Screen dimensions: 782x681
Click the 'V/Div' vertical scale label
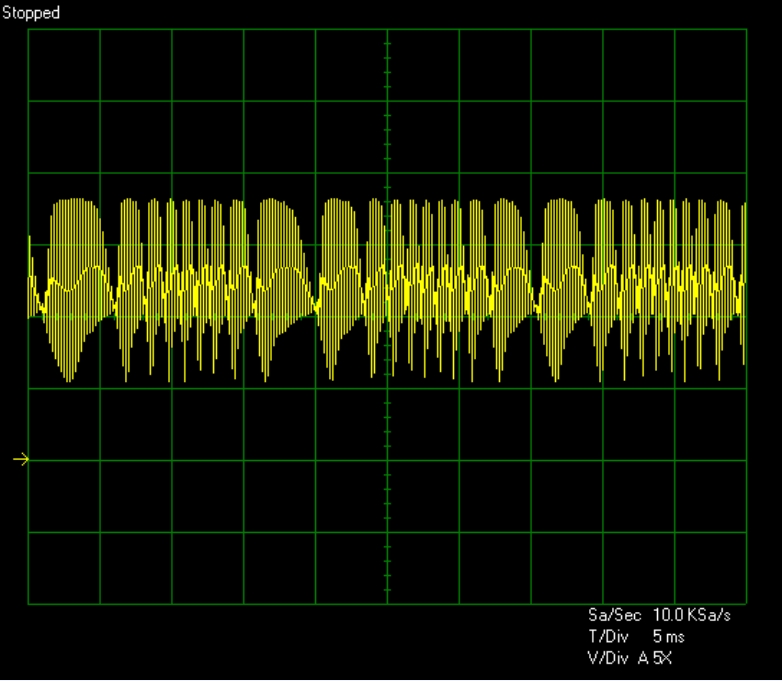click(608, 659)
